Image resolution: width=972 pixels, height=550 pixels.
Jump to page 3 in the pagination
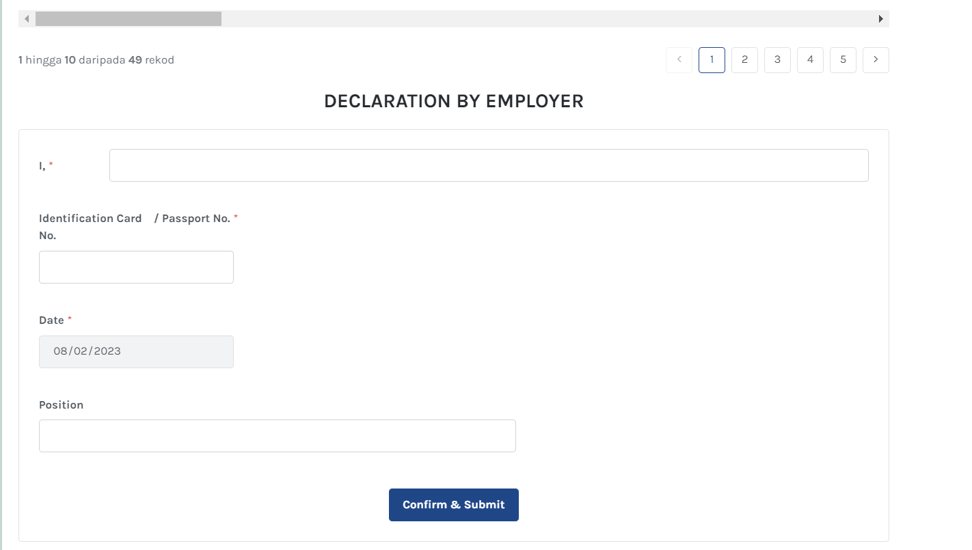coord(777,60)
